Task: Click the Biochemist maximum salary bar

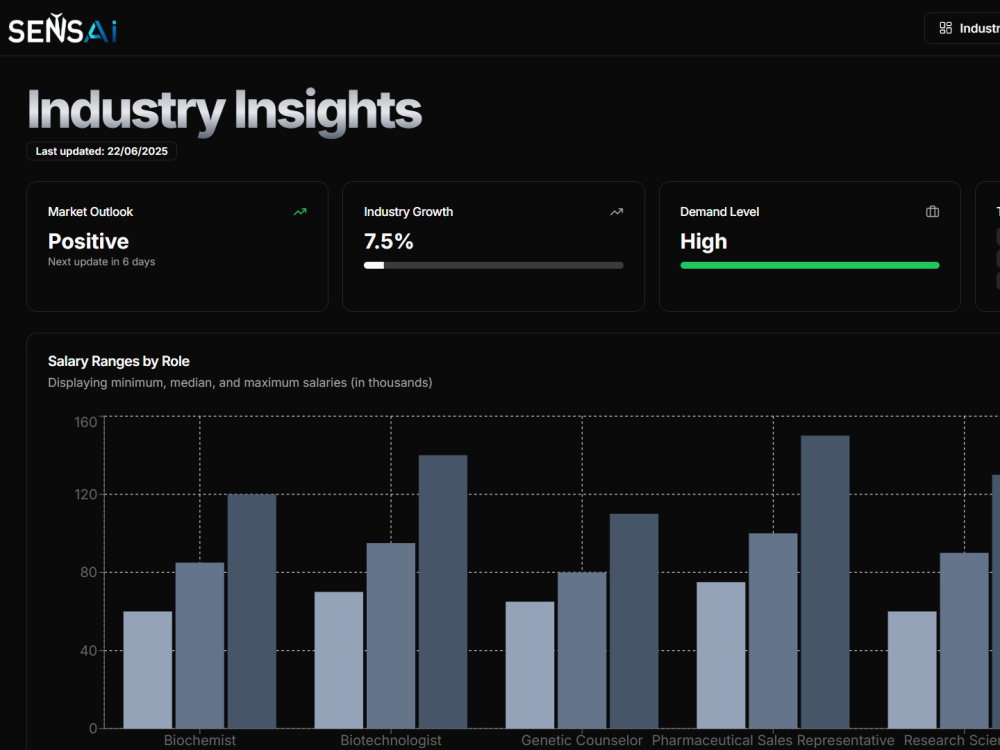Action: 252,611
